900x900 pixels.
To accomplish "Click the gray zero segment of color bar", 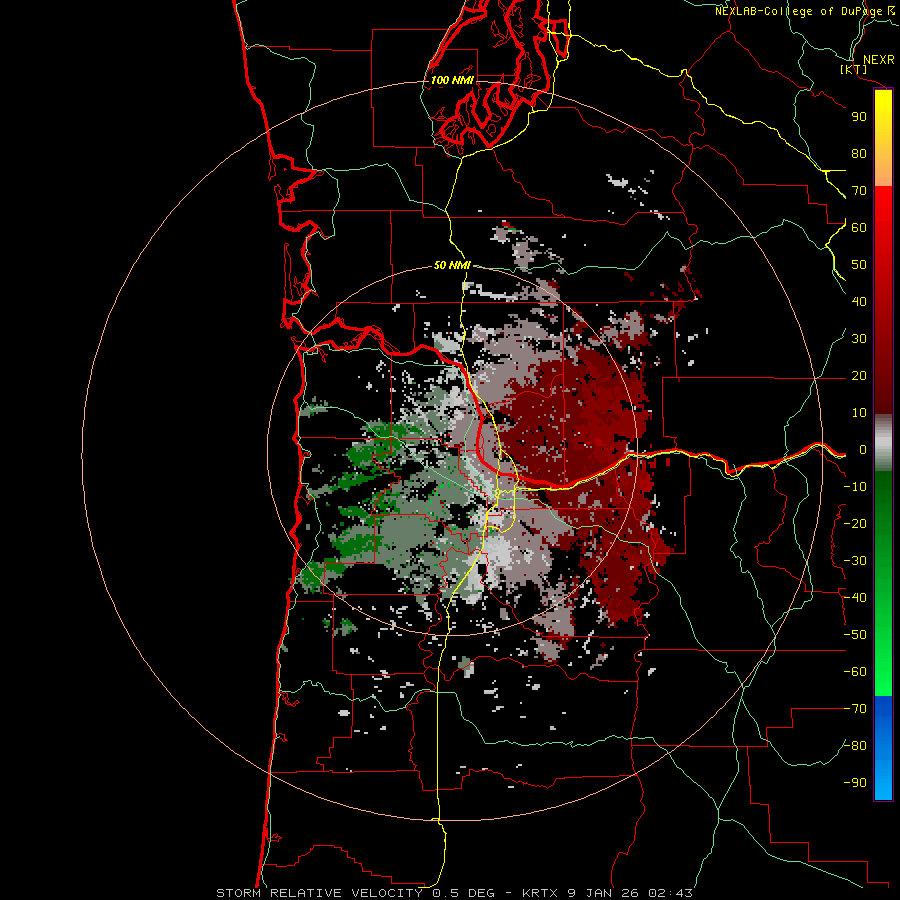I will 883,443.
